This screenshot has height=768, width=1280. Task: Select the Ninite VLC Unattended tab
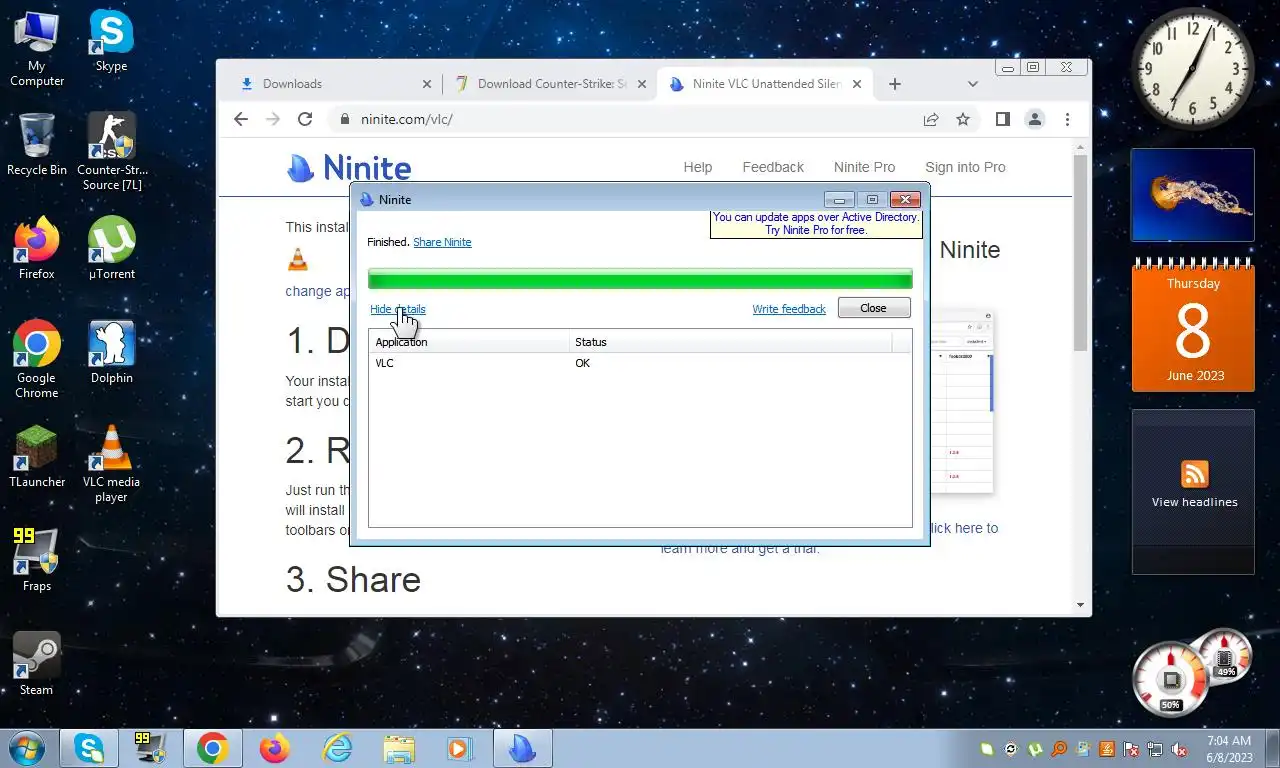766,84
